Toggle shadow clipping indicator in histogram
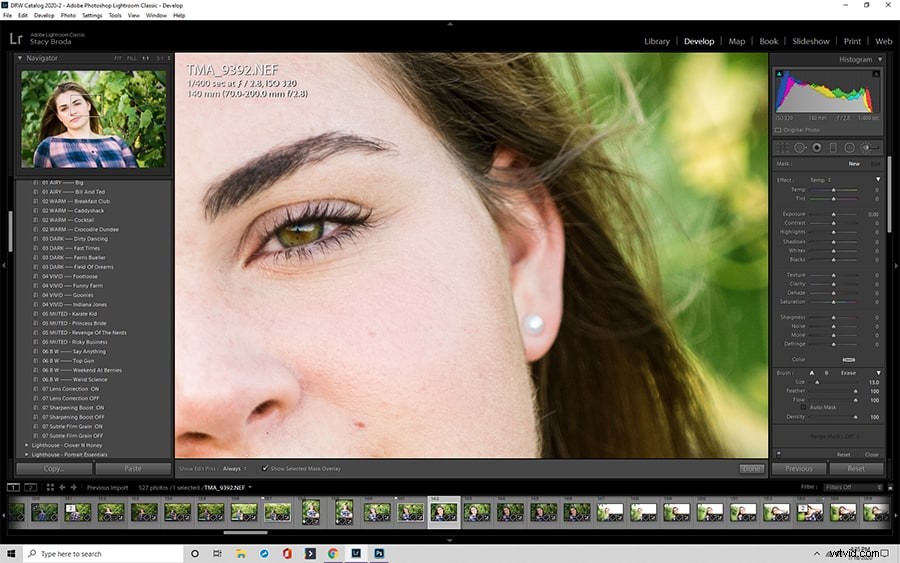 pos(779,74)
